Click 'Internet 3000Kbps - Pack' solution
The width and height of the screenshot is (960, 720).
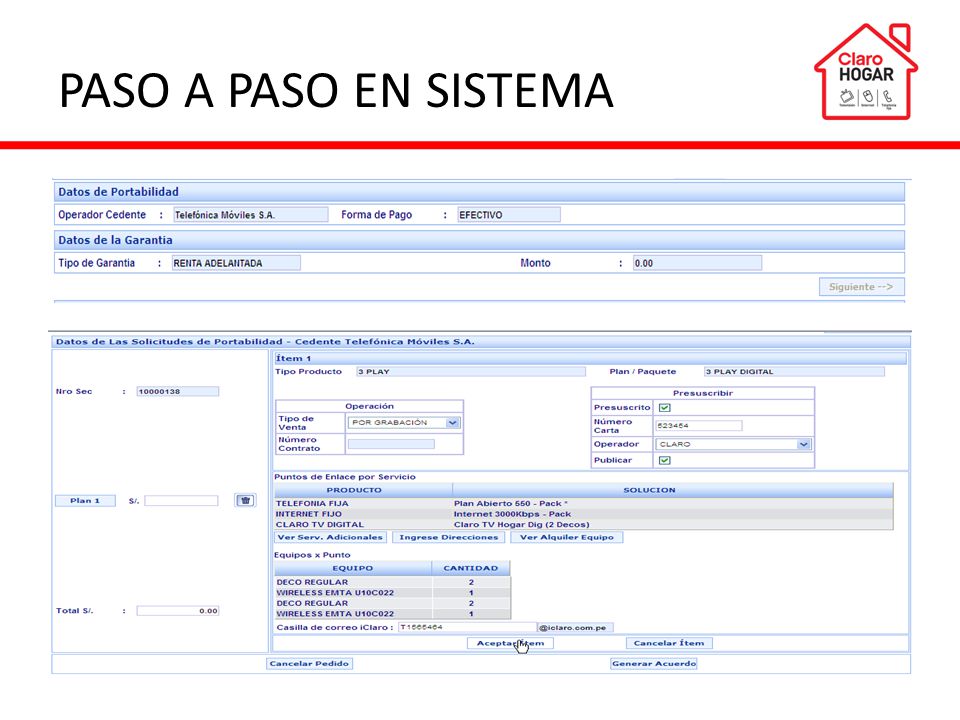[512, 514]
